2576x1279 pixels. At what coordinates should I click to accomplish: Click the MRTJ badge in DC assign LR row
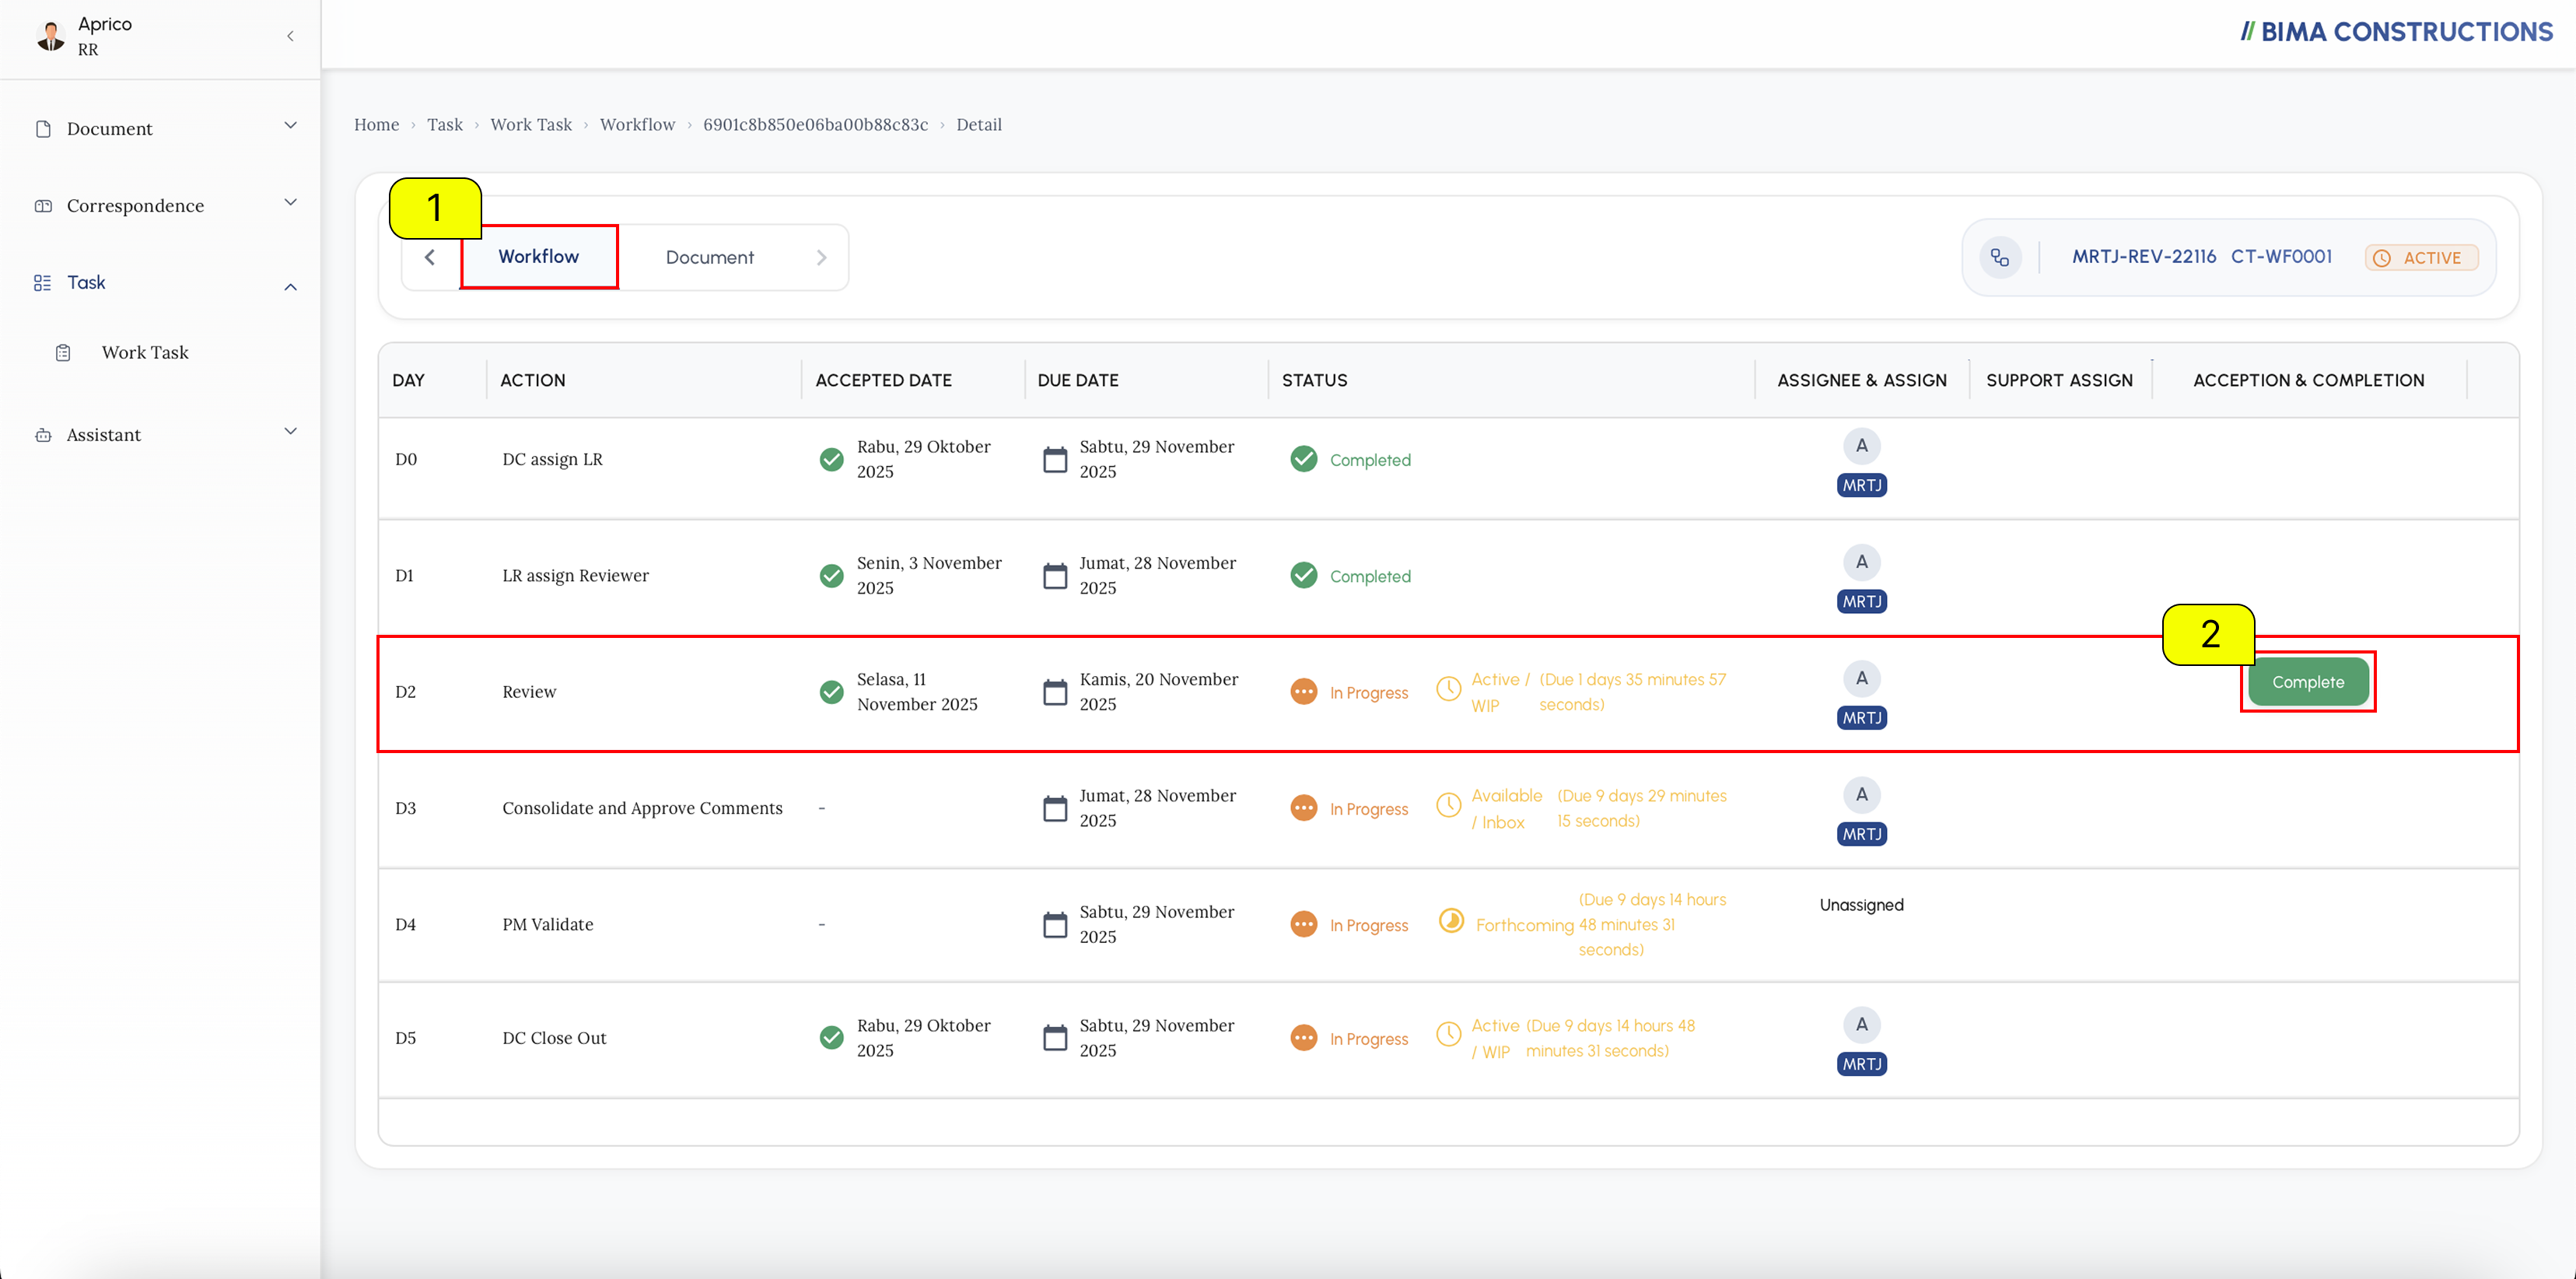1862,485
